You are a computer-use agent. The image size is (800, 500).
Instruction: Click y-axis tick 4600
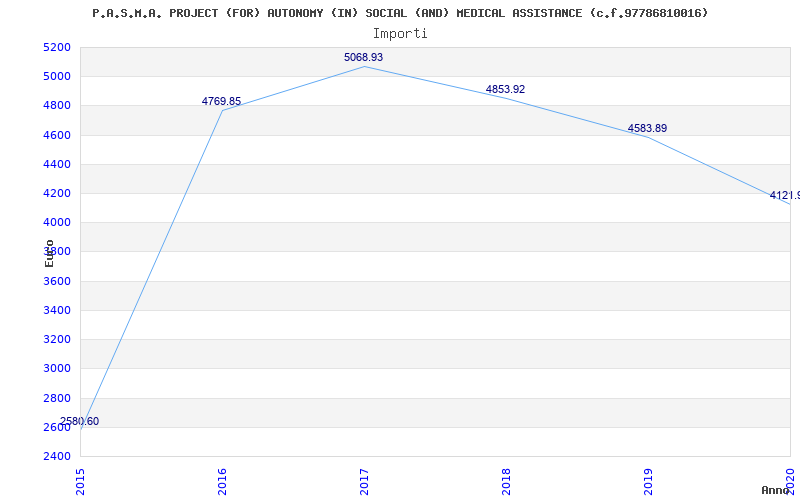(x=57, y=135)
